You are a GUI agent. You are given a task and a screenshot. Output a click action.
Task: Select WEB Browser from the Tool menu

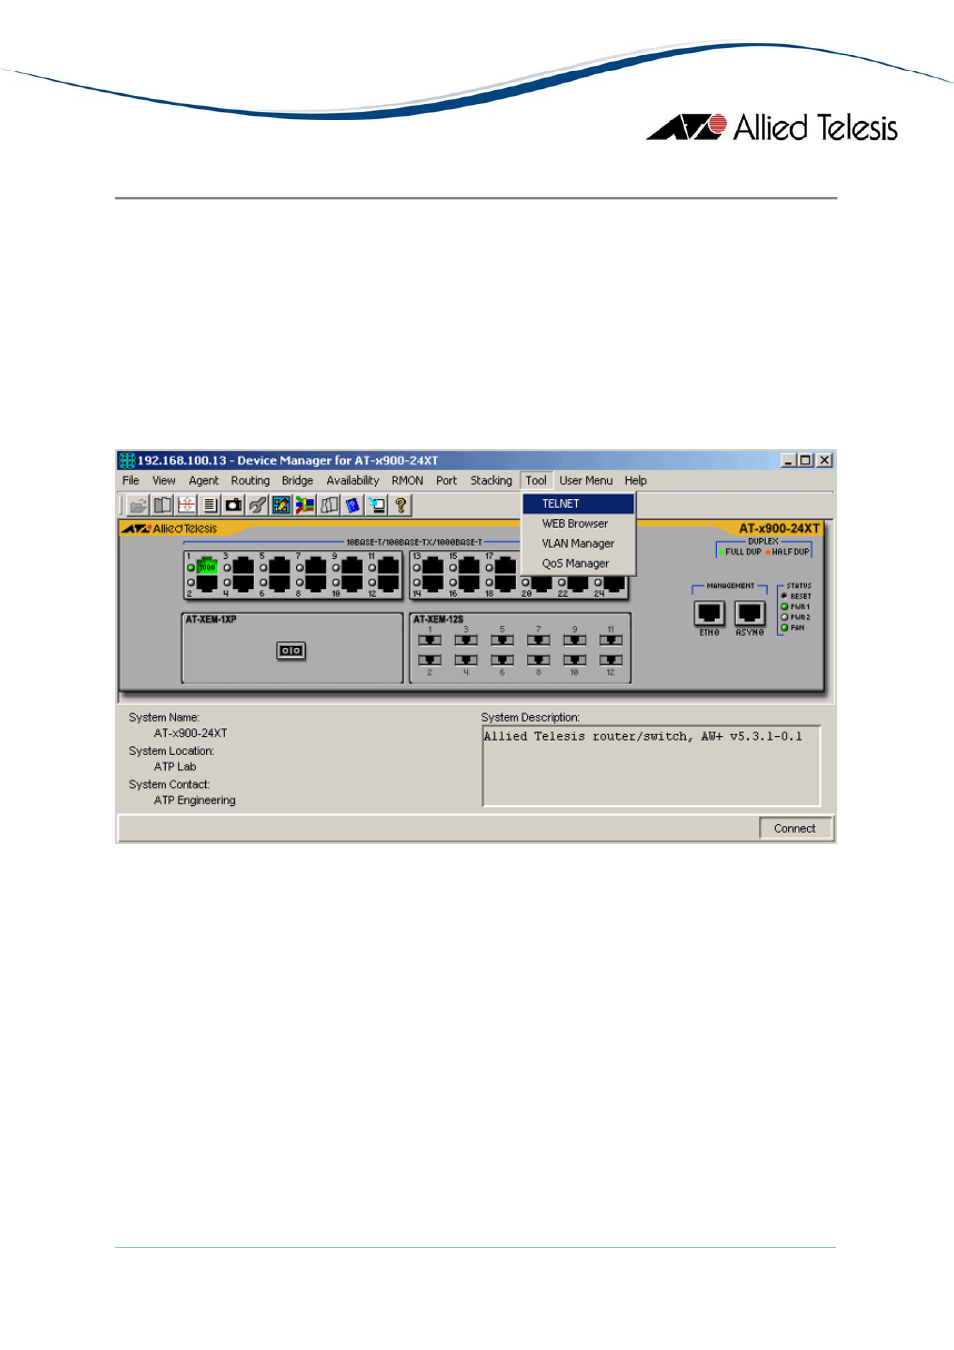(x=579, y=524)
